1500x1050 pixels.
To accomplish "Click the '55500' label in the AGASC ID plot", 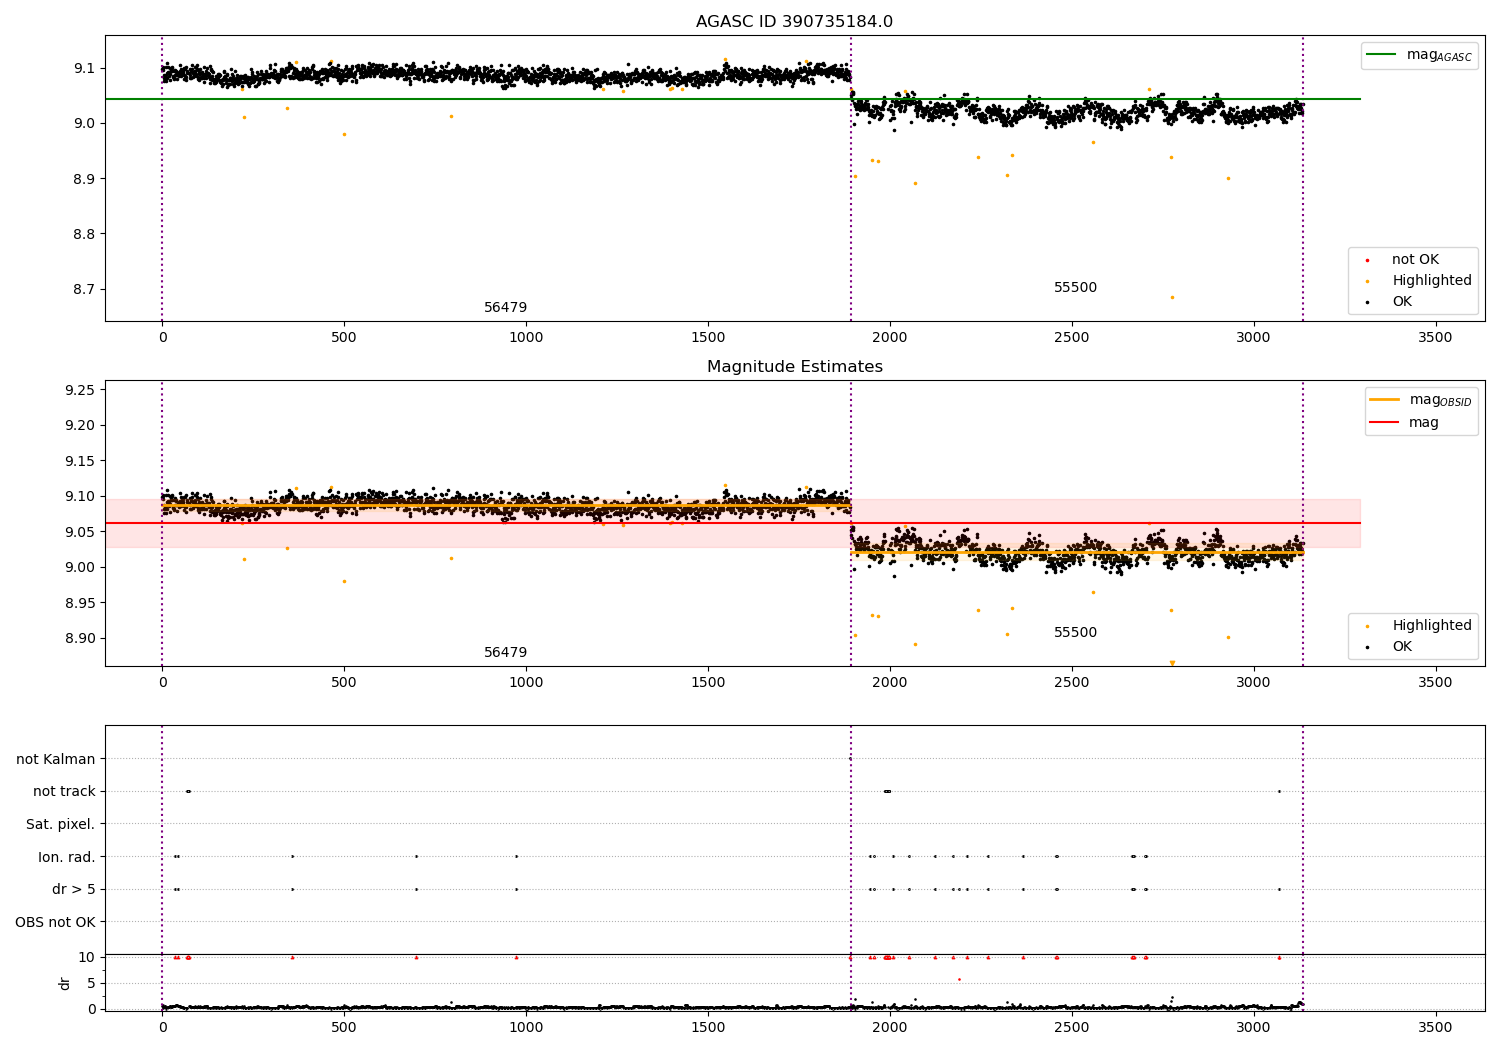I will click(1075, 288).
